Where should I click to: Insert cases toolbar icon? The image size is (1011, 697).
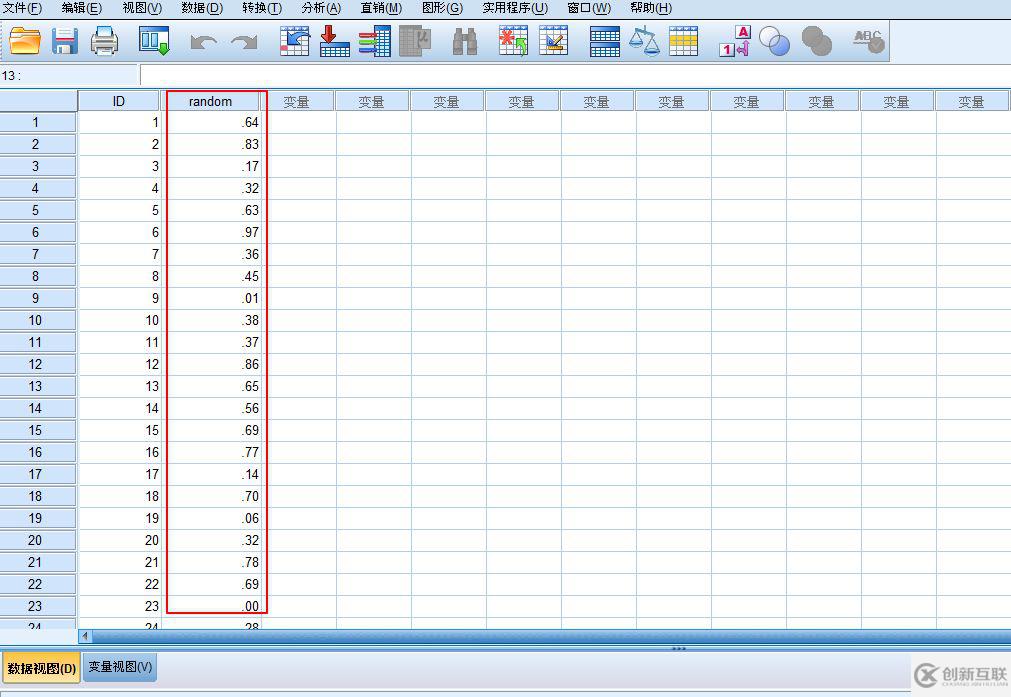[513, 41]
